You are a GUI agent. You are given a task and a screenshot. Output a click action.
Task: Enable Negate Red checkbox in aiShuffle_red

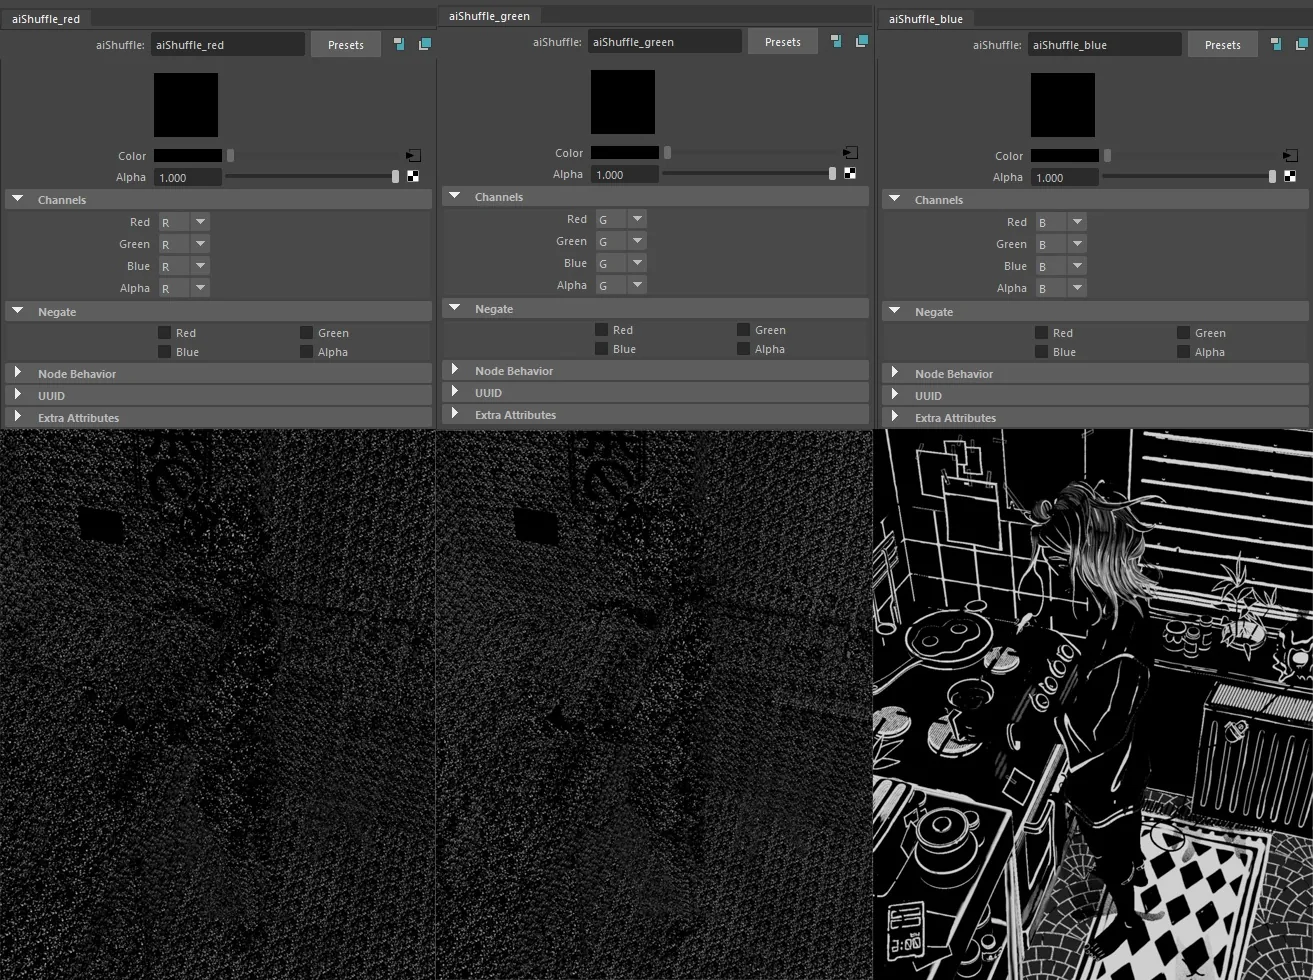coord(164,332)
